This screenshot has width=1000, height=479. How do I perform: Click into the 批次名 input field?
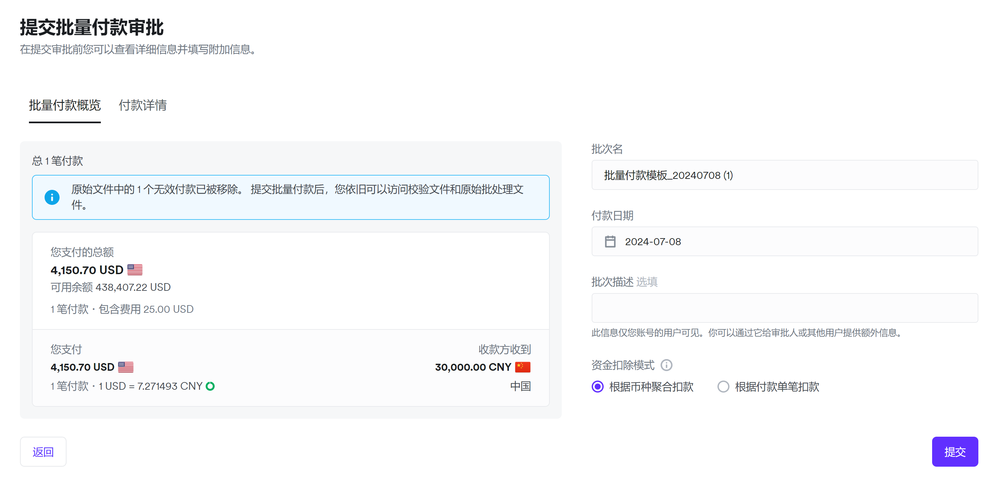[784, 175]
